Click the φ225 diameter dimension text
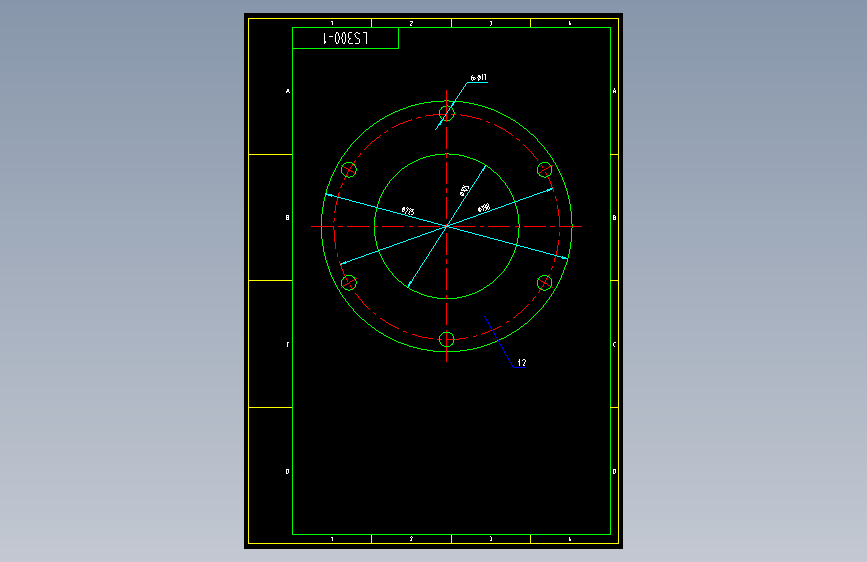 408,211
